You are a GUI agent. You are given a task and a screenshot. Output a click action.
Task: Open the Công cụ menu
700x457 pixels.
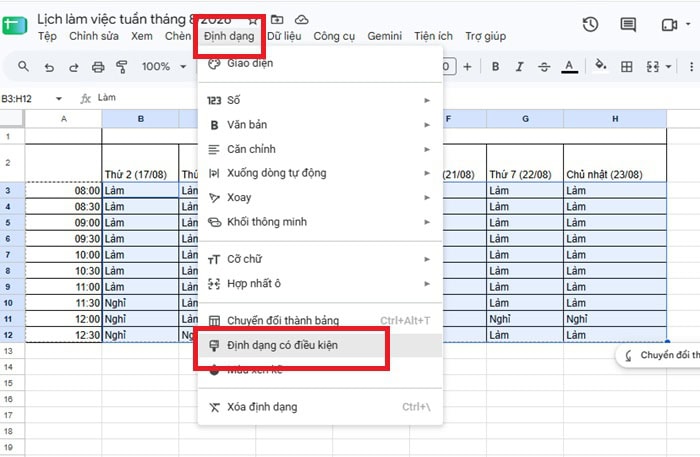pyautogui.click(x=334, y=36)
